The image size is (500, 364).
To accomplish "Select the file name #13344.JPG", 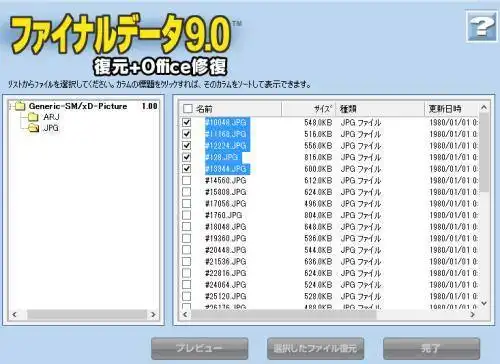I will (x=226, y=169).
